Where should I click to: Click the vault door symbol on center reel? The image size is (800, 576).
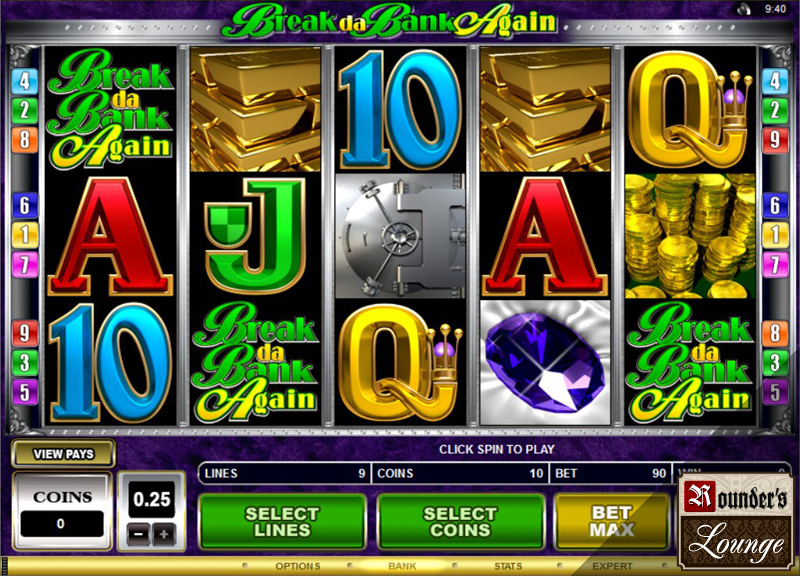401,236
